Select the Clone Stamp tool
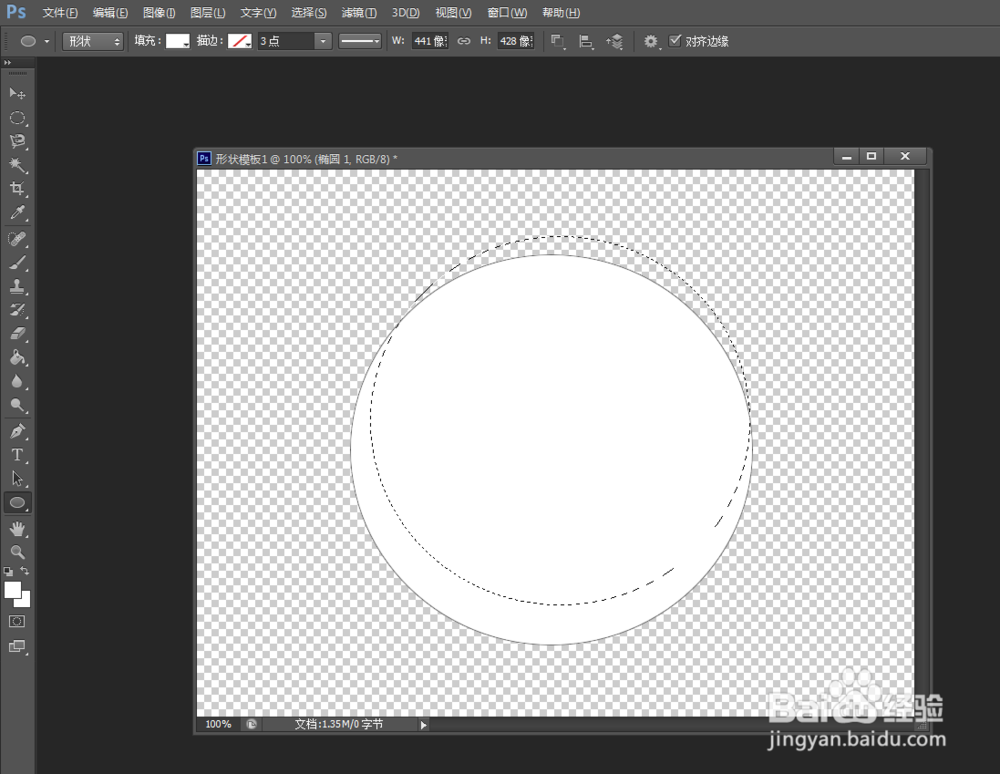Viewport: 1000px width, 774px height. (x=17, y=287)
